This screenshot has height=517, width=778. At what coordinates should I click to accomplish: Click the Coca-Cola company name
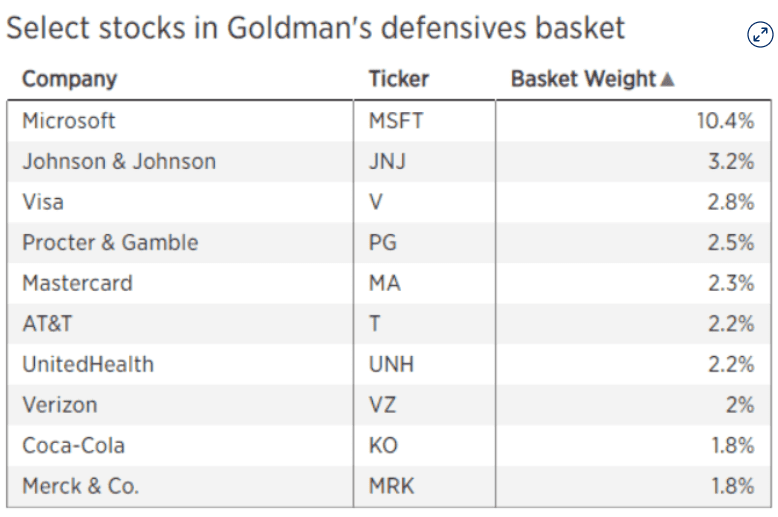pyautogui.click(x=73, y=445)
